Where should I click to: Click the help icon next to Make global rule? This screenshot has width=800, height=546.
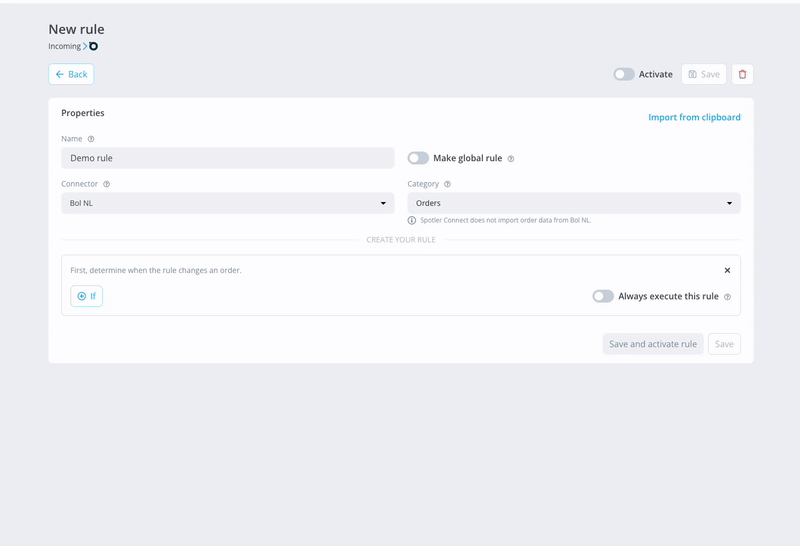[511, 159]
